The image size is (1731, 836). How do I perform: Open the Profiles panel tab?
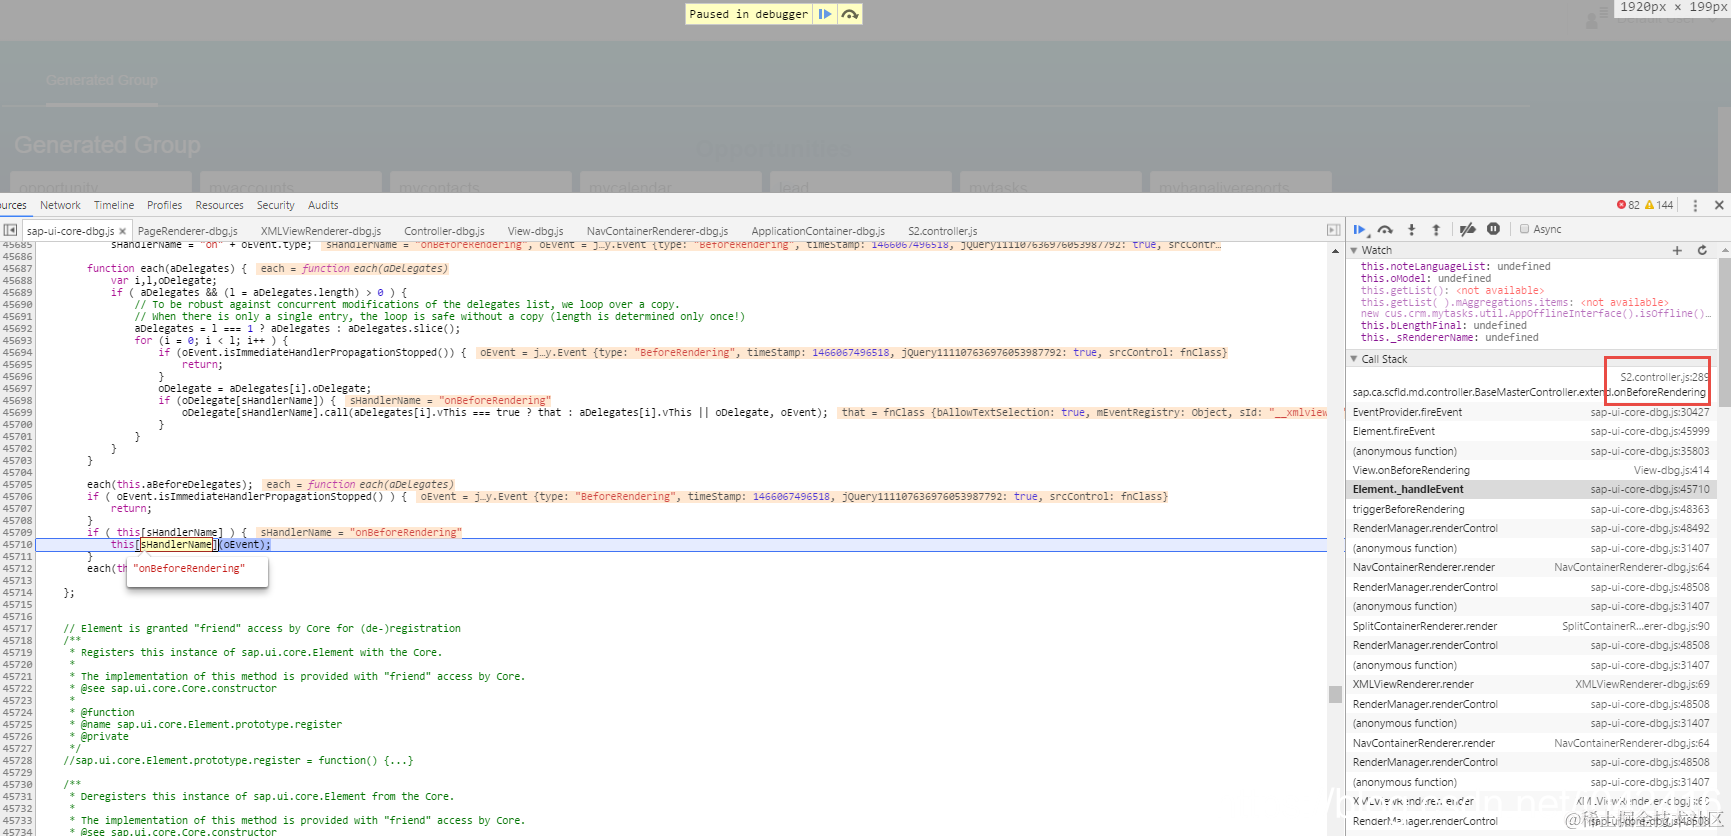164,205
